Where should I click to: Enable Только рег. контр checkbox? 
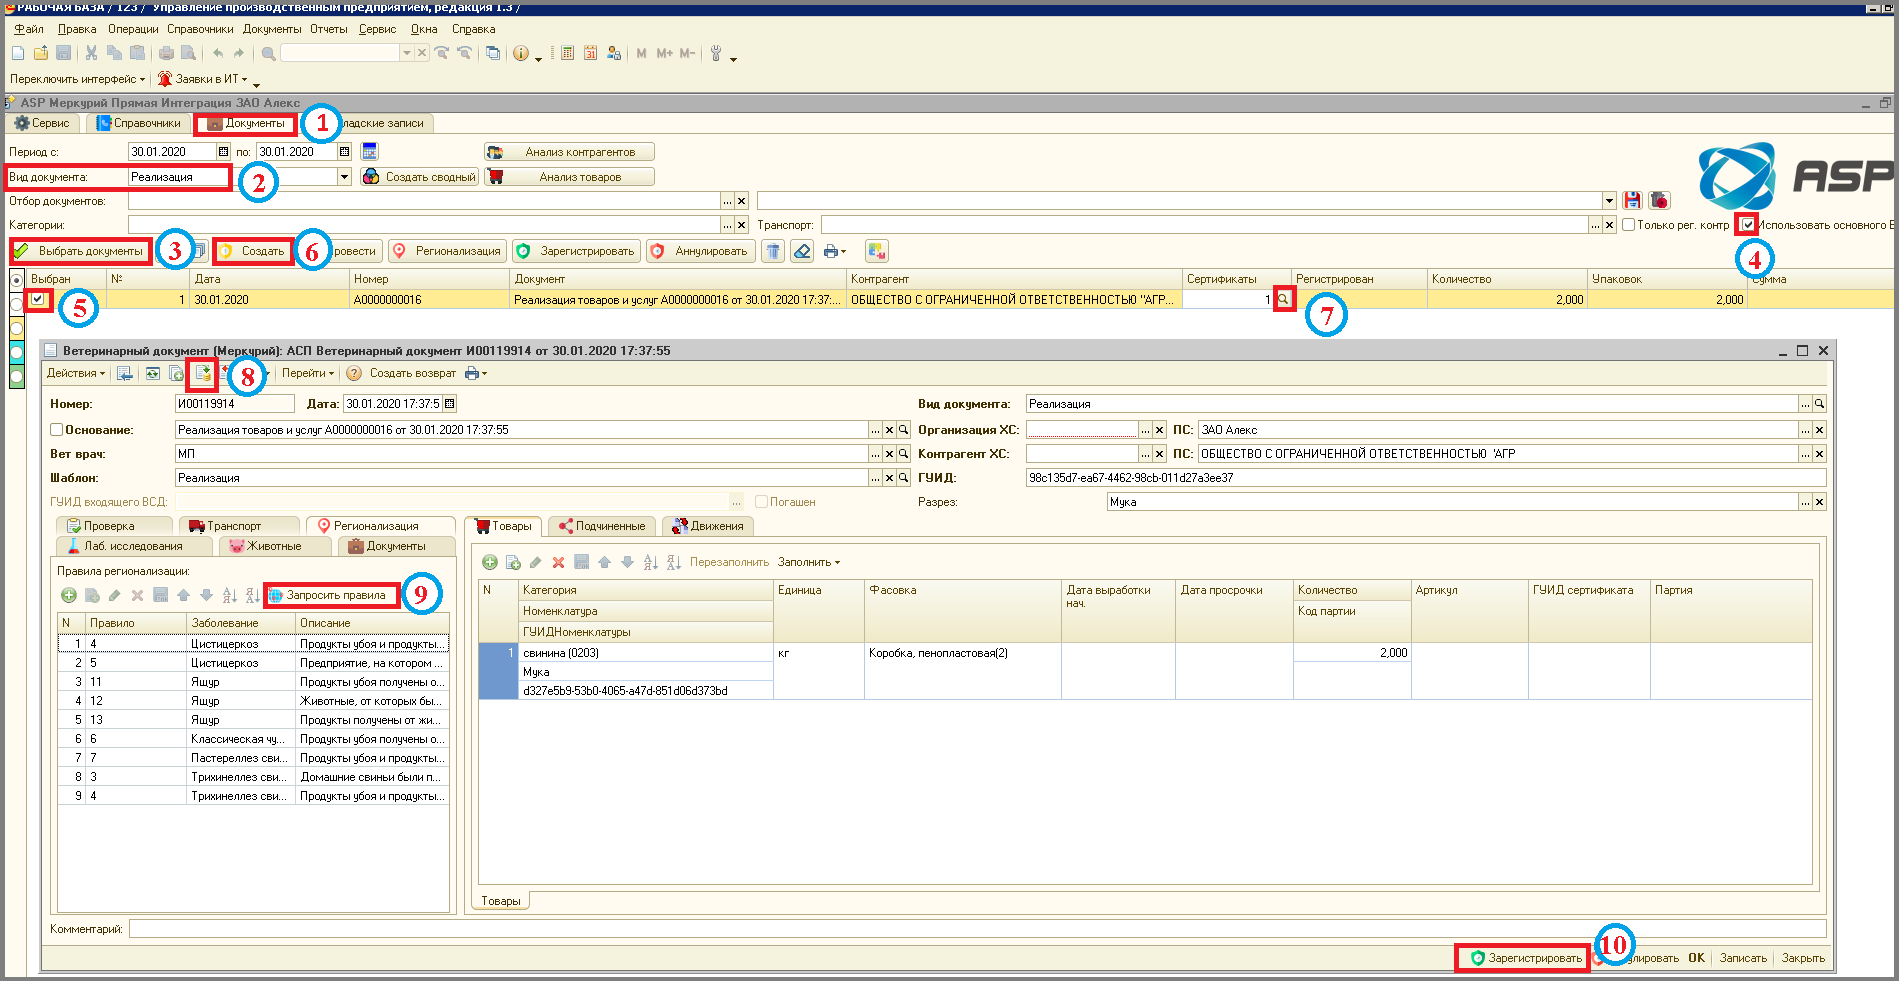point(1628,225)
